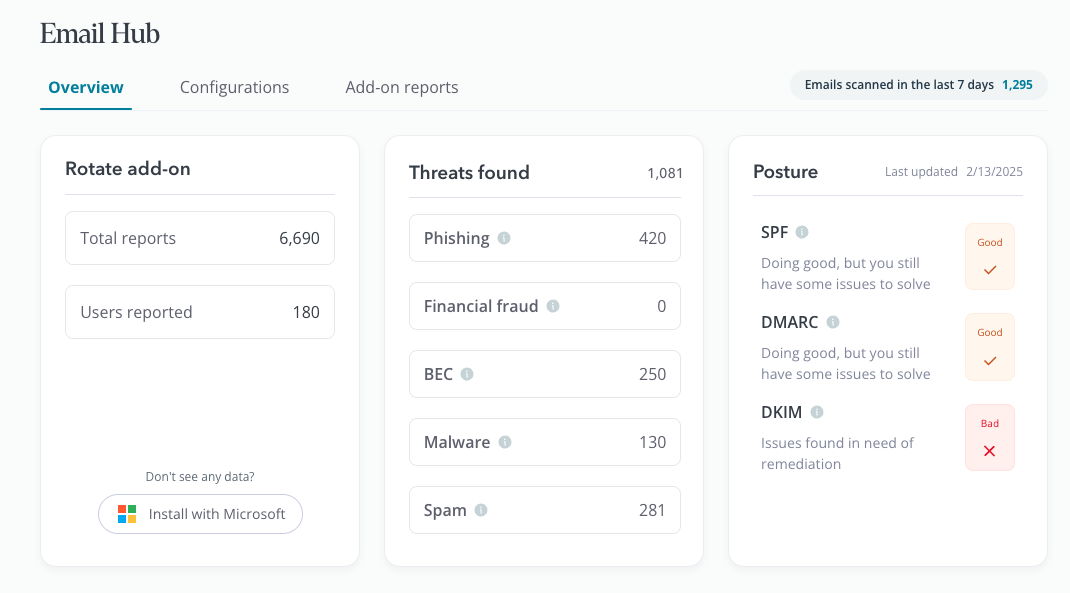The image size is (1070, 593).
Task: Click the Spam info icon
Action: [481, 510]
